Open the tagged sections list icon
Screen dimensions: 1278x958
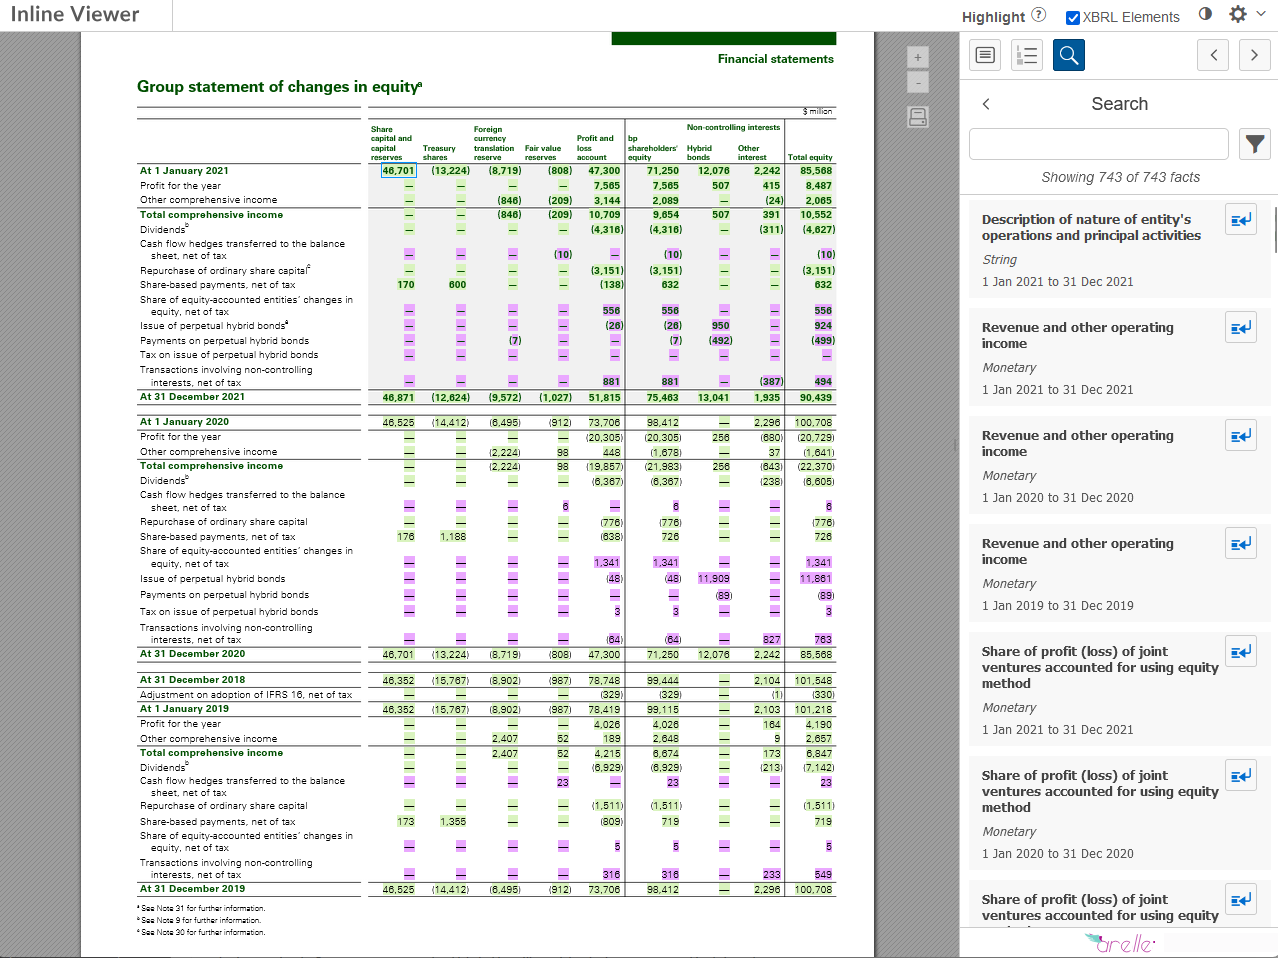pos(1027,55)
